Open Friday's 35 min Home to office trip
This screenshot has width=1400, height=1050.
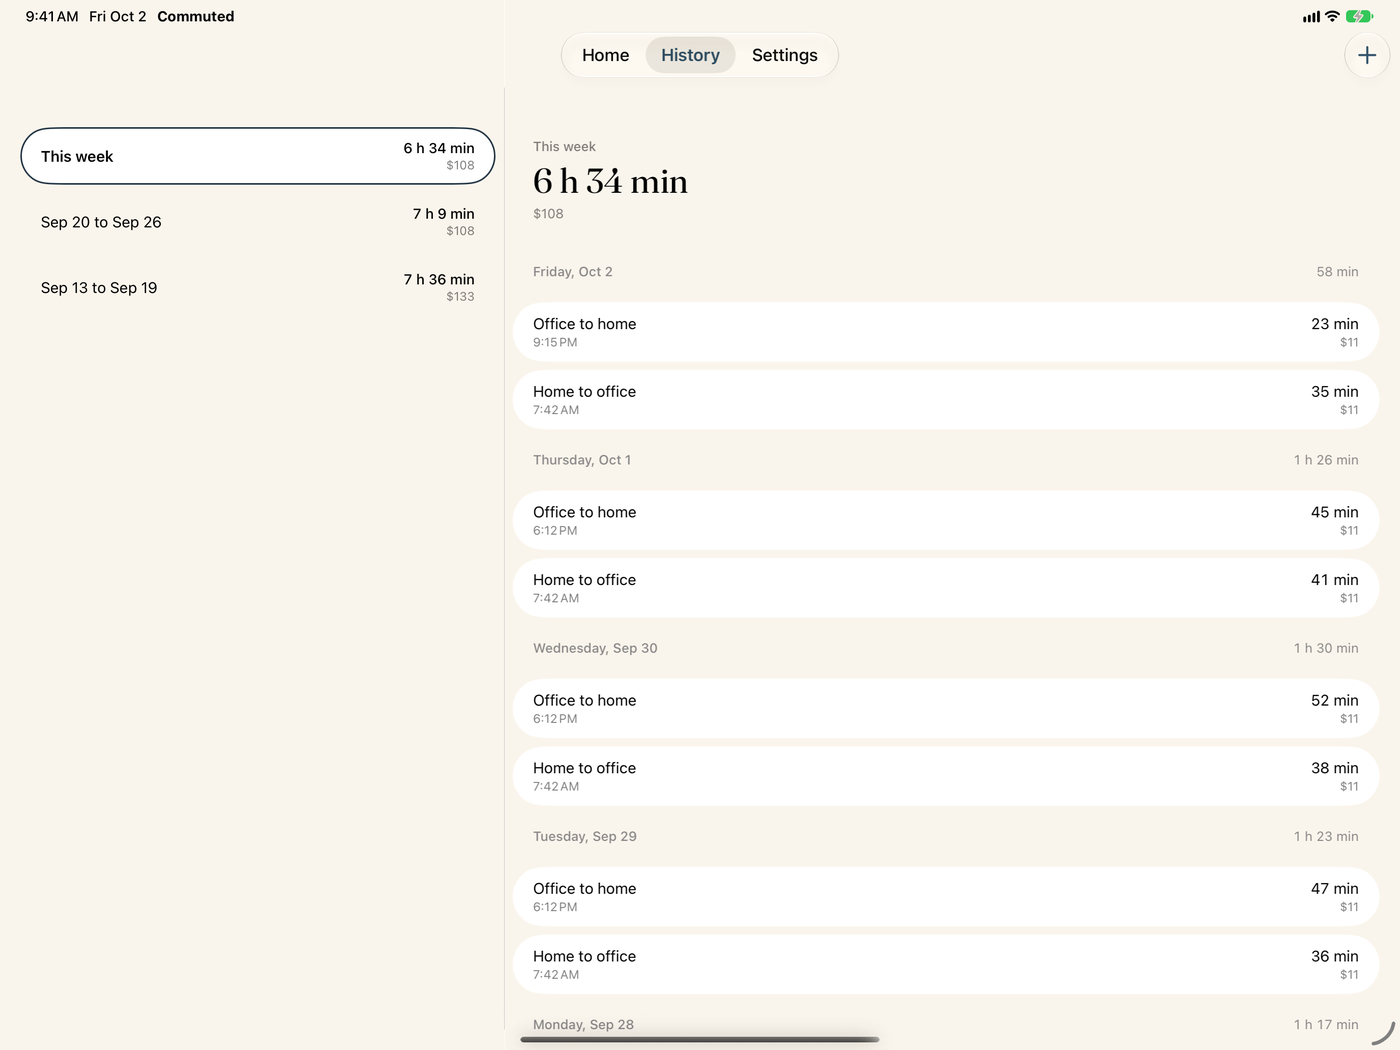[946, 400]
